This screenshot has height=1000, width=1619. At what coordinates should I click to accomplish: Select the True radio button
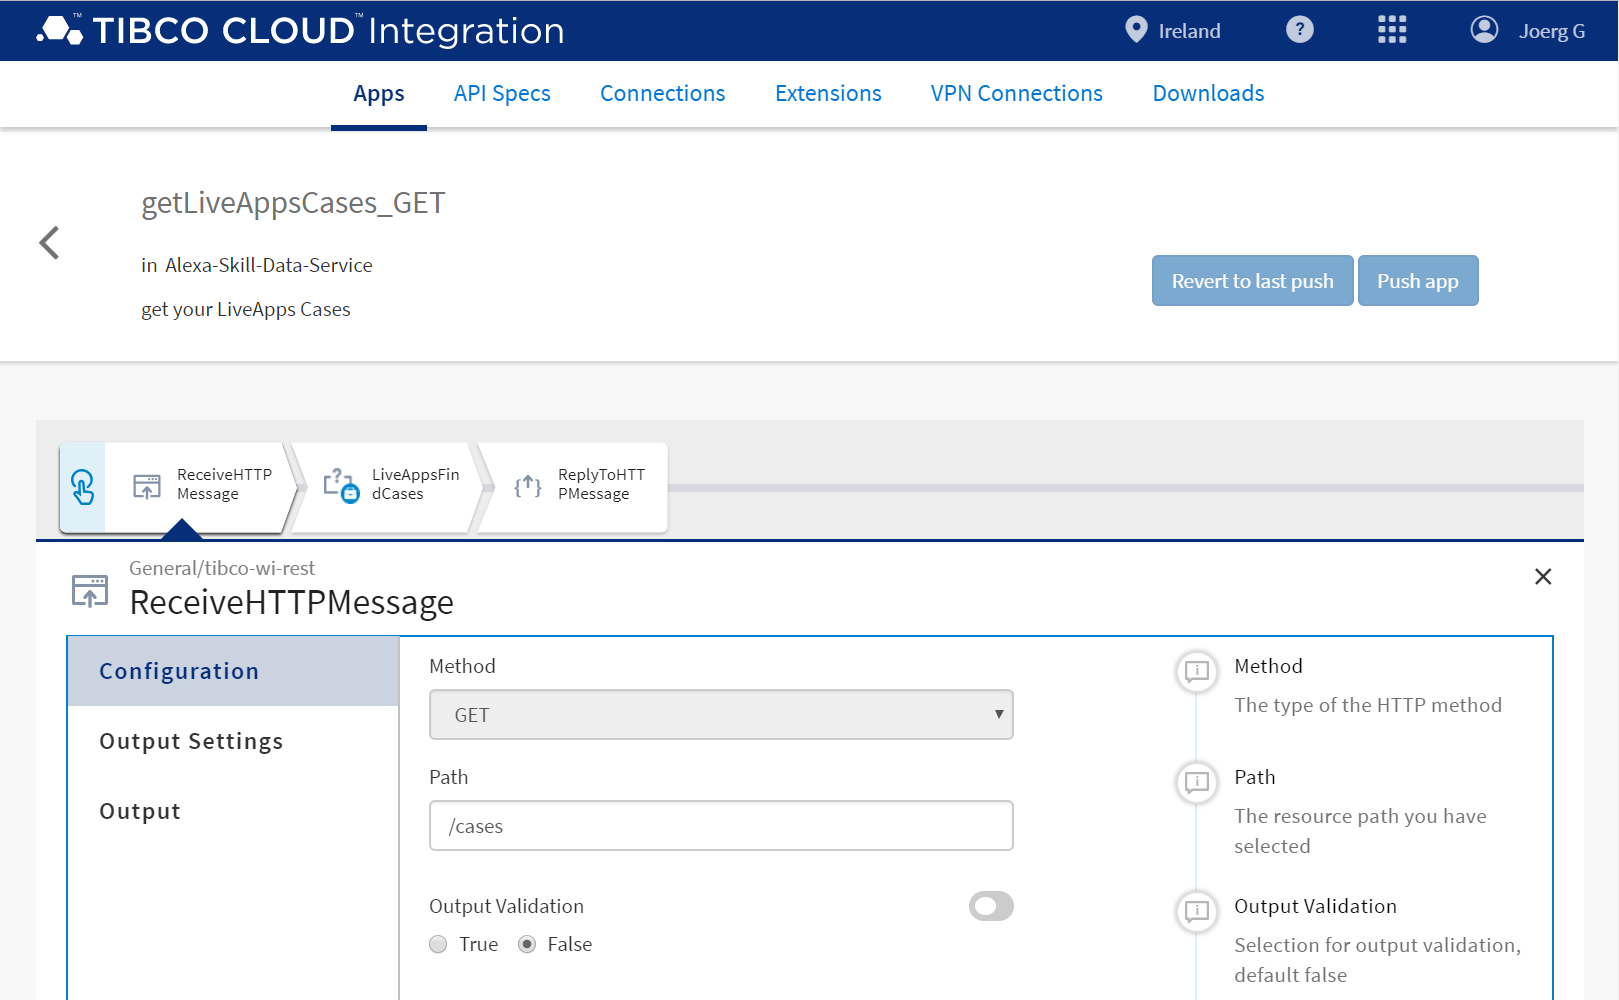[x=438, y=944]
